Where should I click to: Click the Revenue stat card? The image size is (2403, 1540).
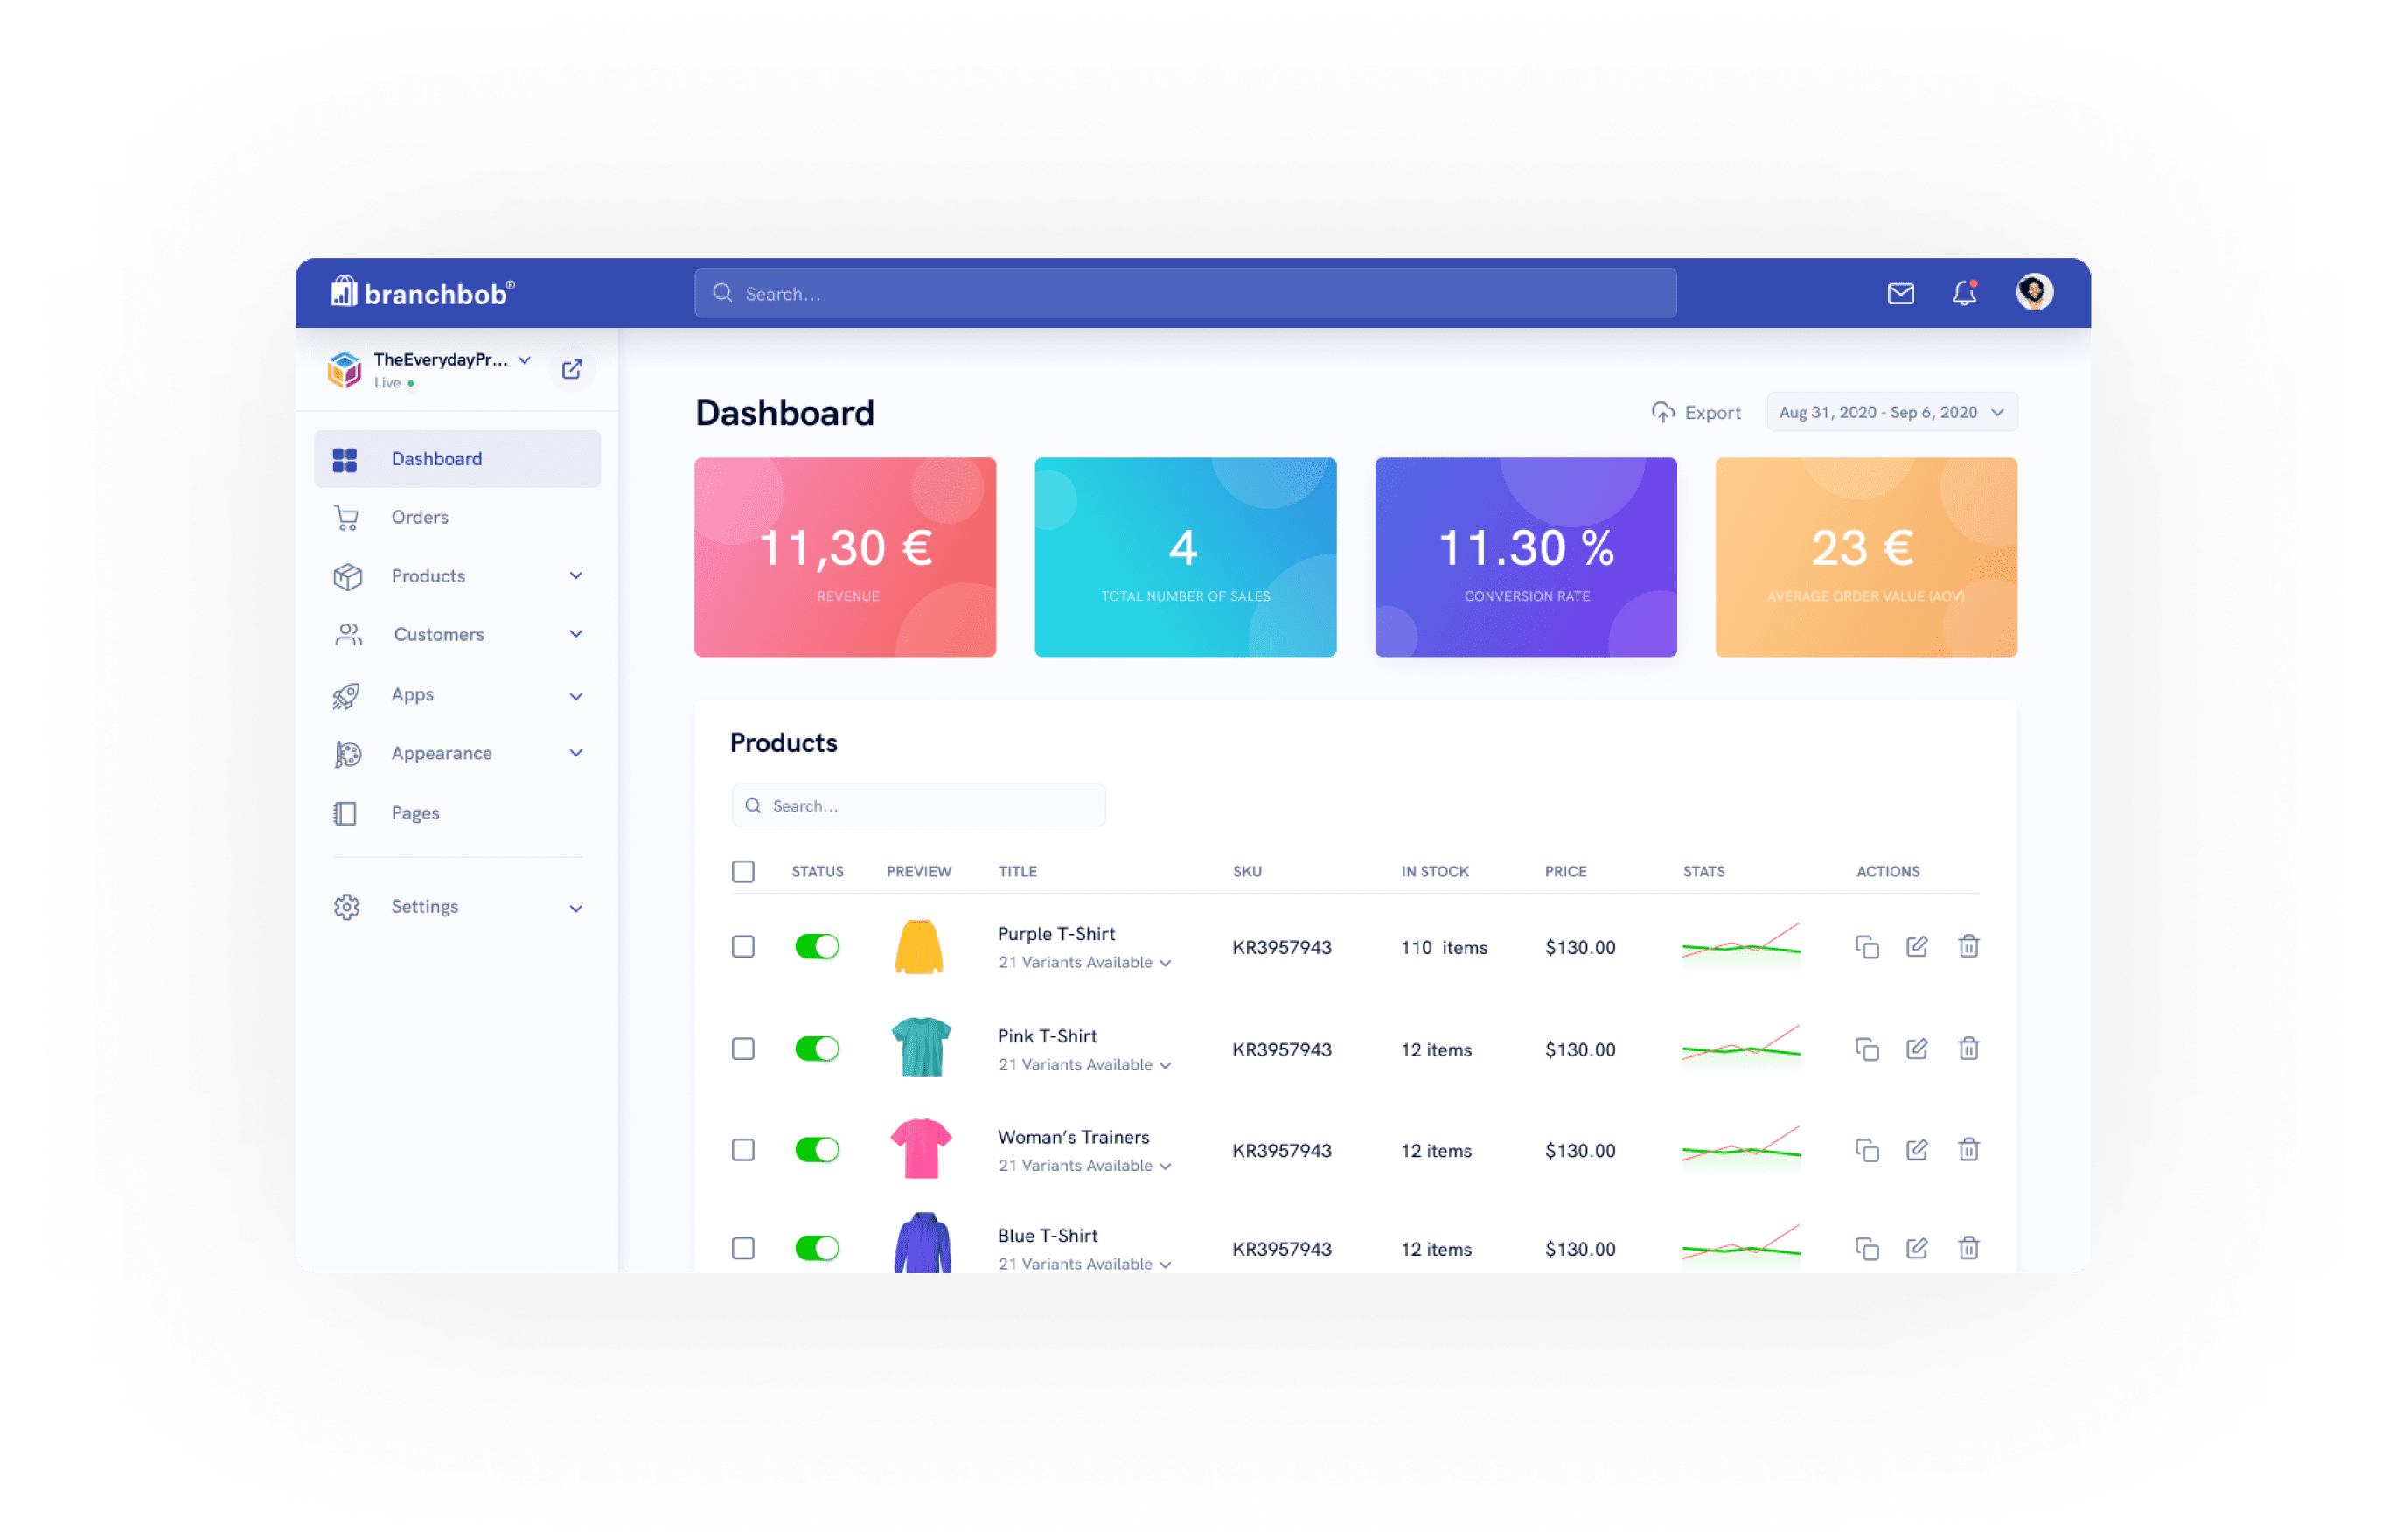845,557
